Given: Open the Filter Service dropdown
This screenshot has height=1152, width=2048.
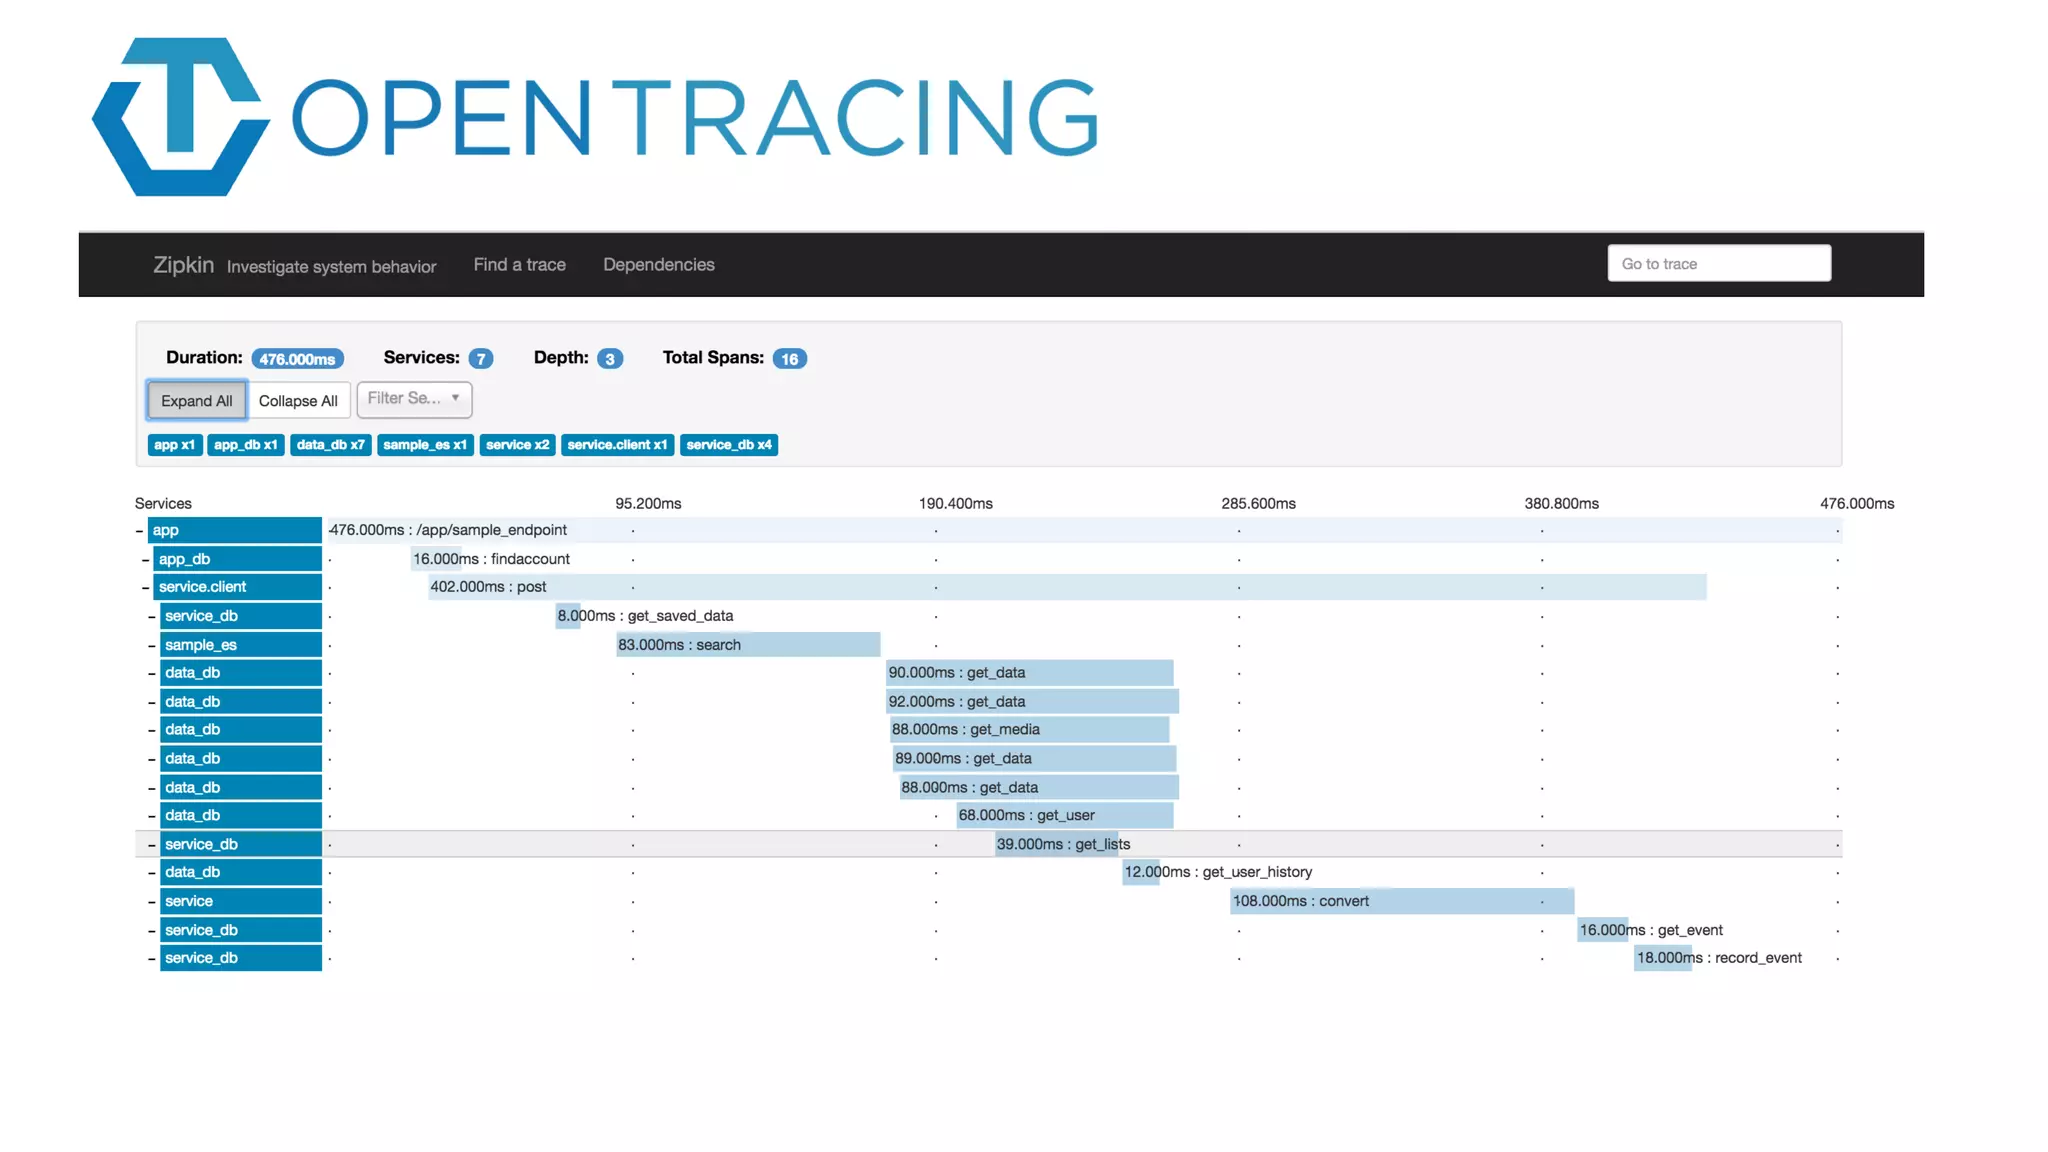Looking at the screenshot, I should pyautogui.click(x=414, y=399).
